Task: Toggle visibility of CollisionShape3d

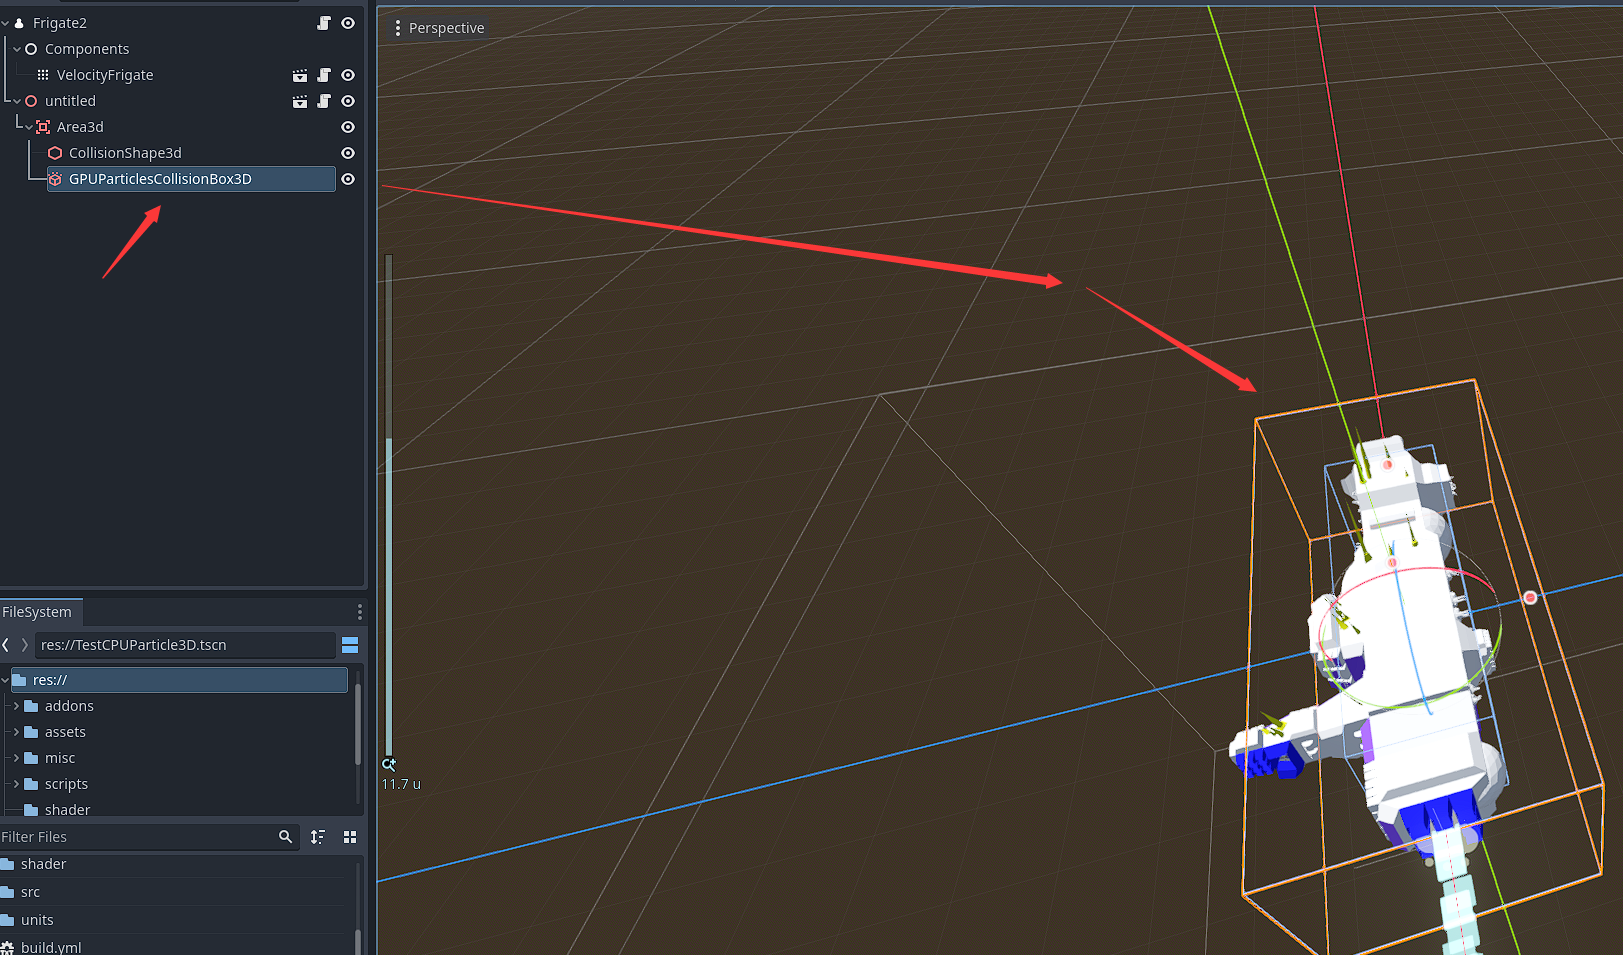Action: 348,153
